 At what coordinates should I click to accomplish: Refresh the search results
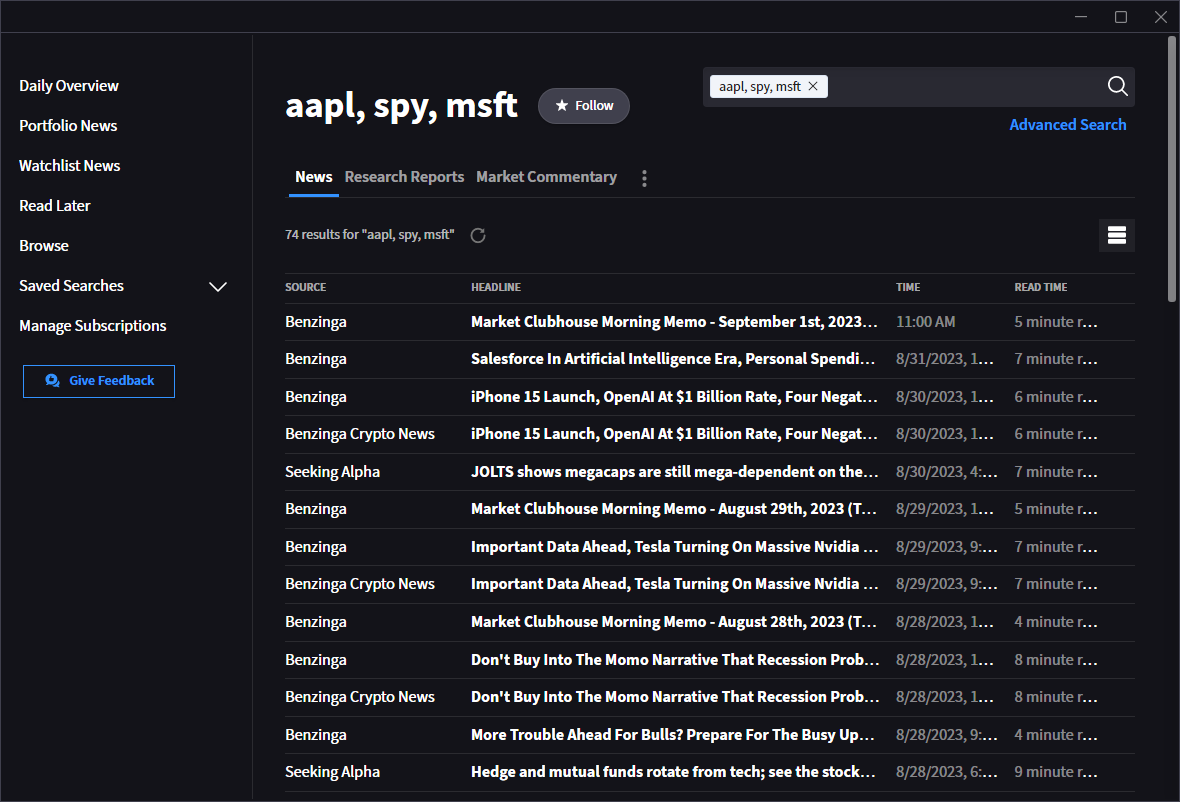pos(478,235)
